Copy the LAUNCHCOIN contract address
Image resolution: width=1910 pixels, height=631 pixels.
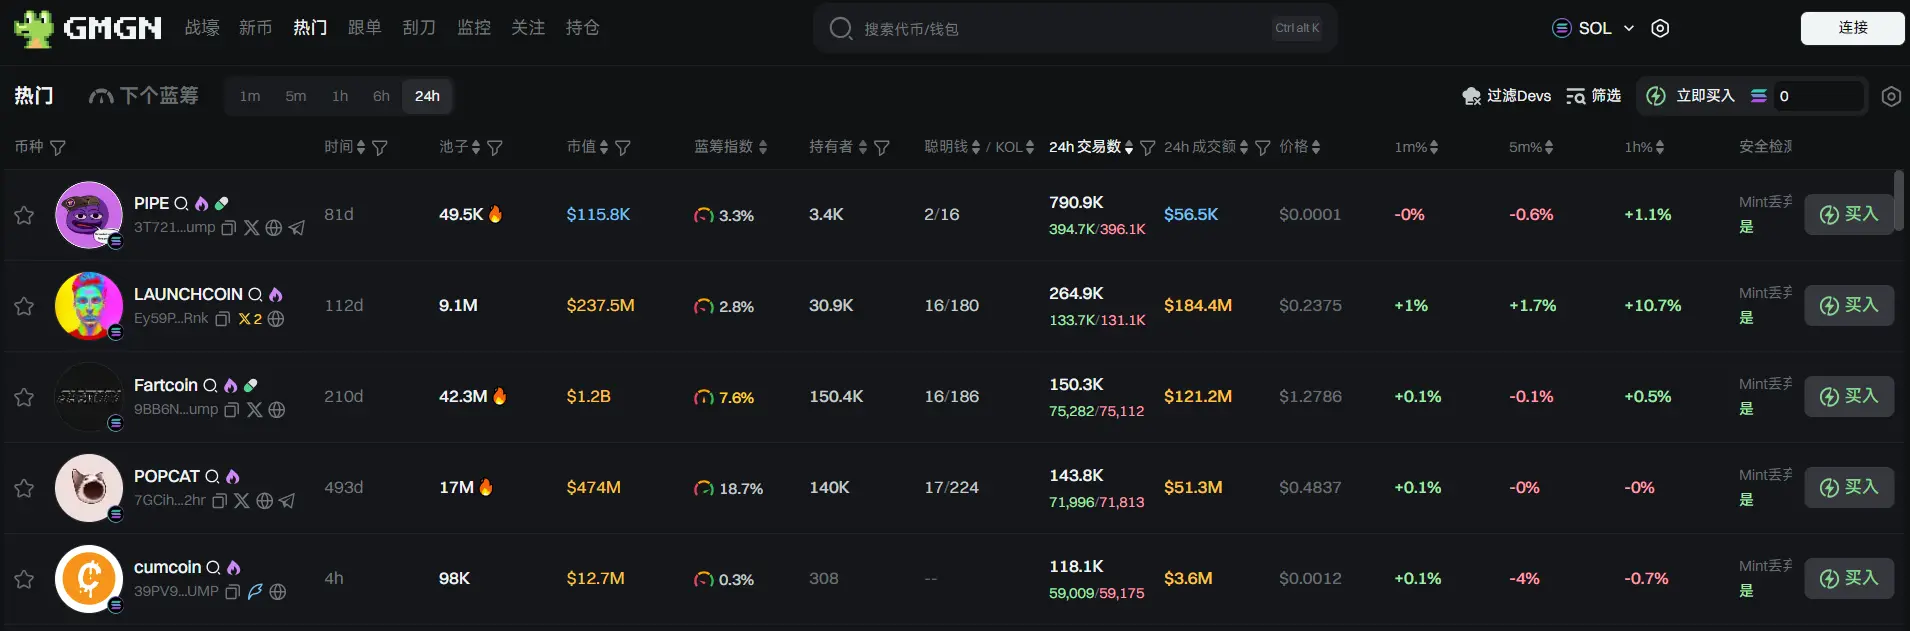point(223,319)
